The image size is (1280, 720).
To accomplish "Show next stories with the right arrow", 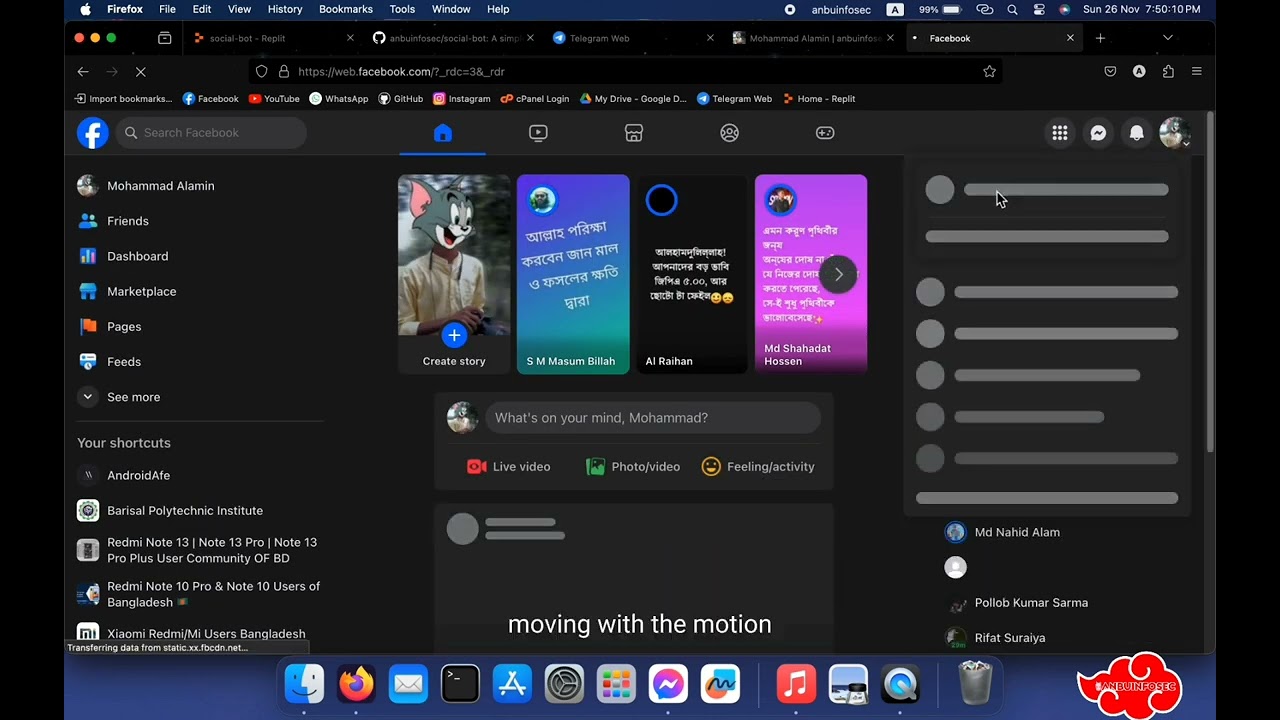I will (x=839, y=274).
